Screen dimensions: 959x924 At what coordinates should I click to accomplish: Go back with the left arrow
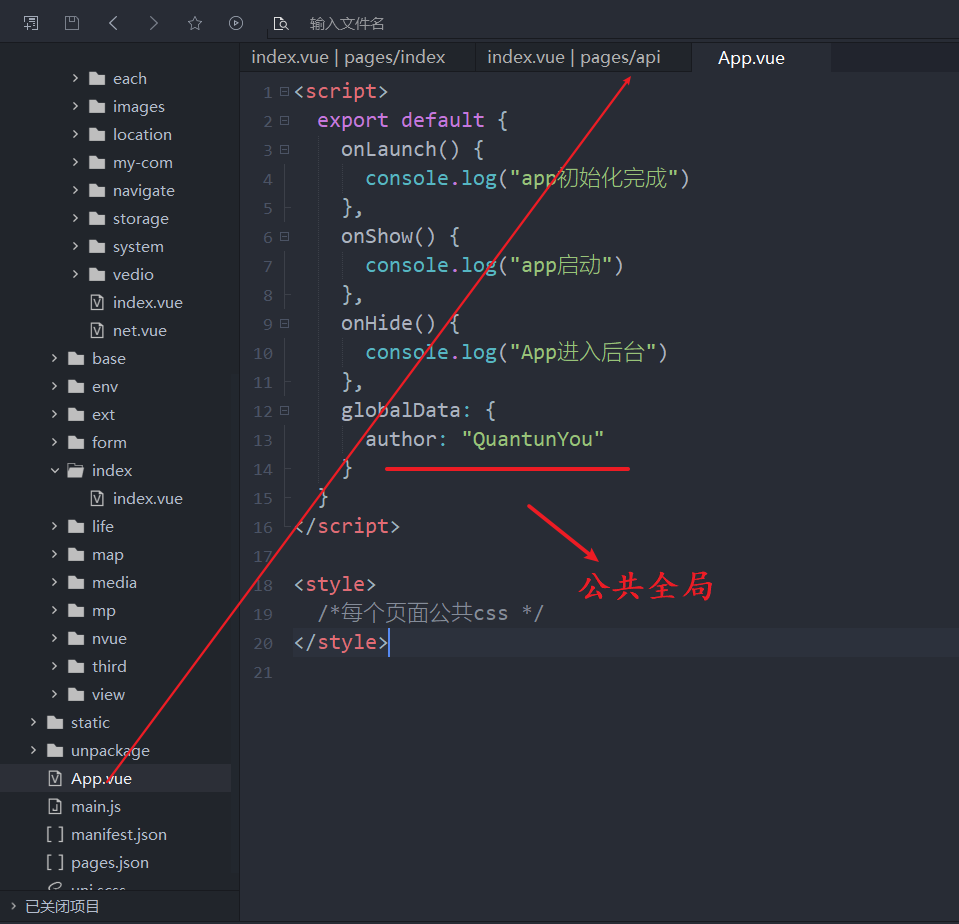(113, 23)
